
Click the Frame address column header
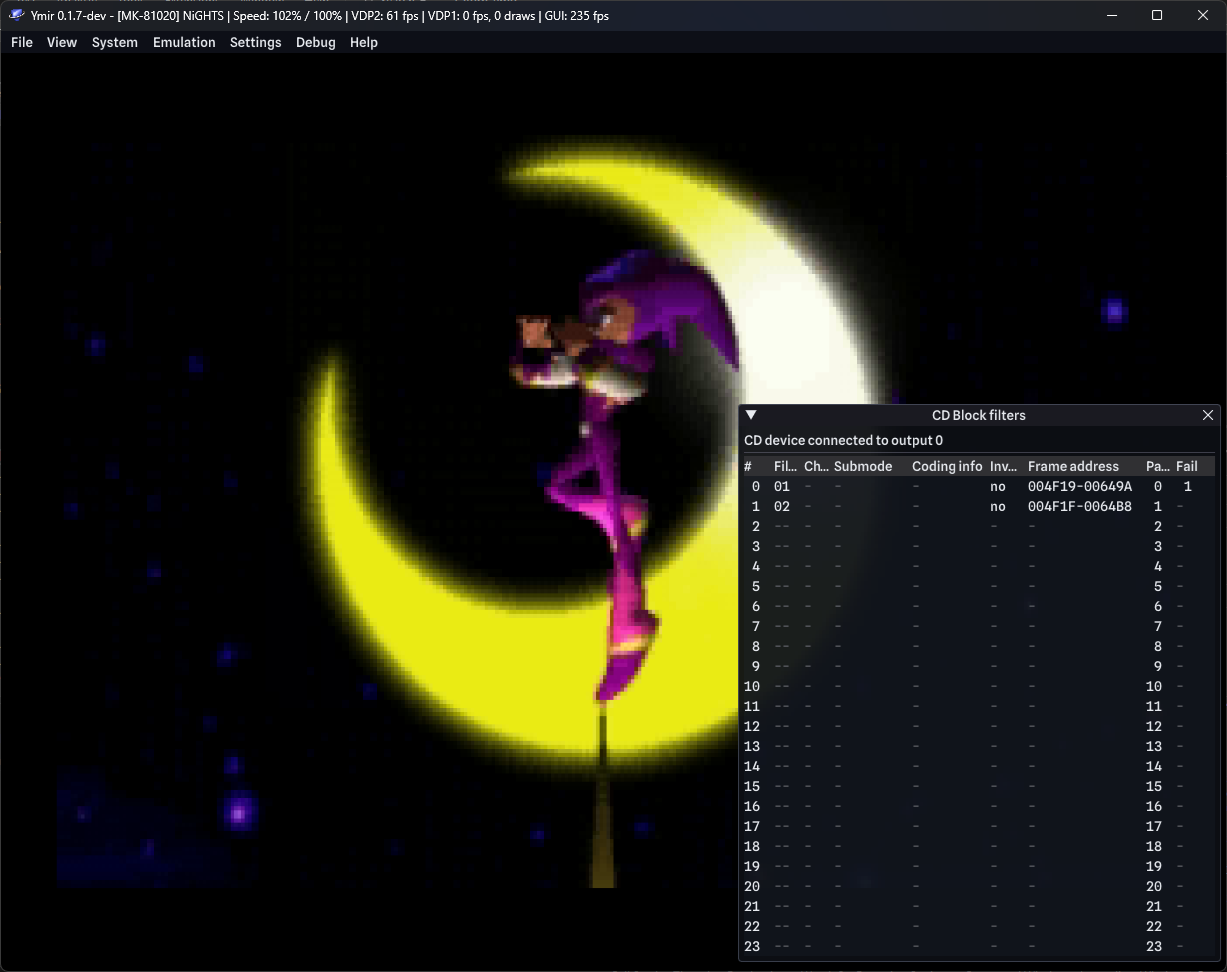click(x=1073, y=466)
